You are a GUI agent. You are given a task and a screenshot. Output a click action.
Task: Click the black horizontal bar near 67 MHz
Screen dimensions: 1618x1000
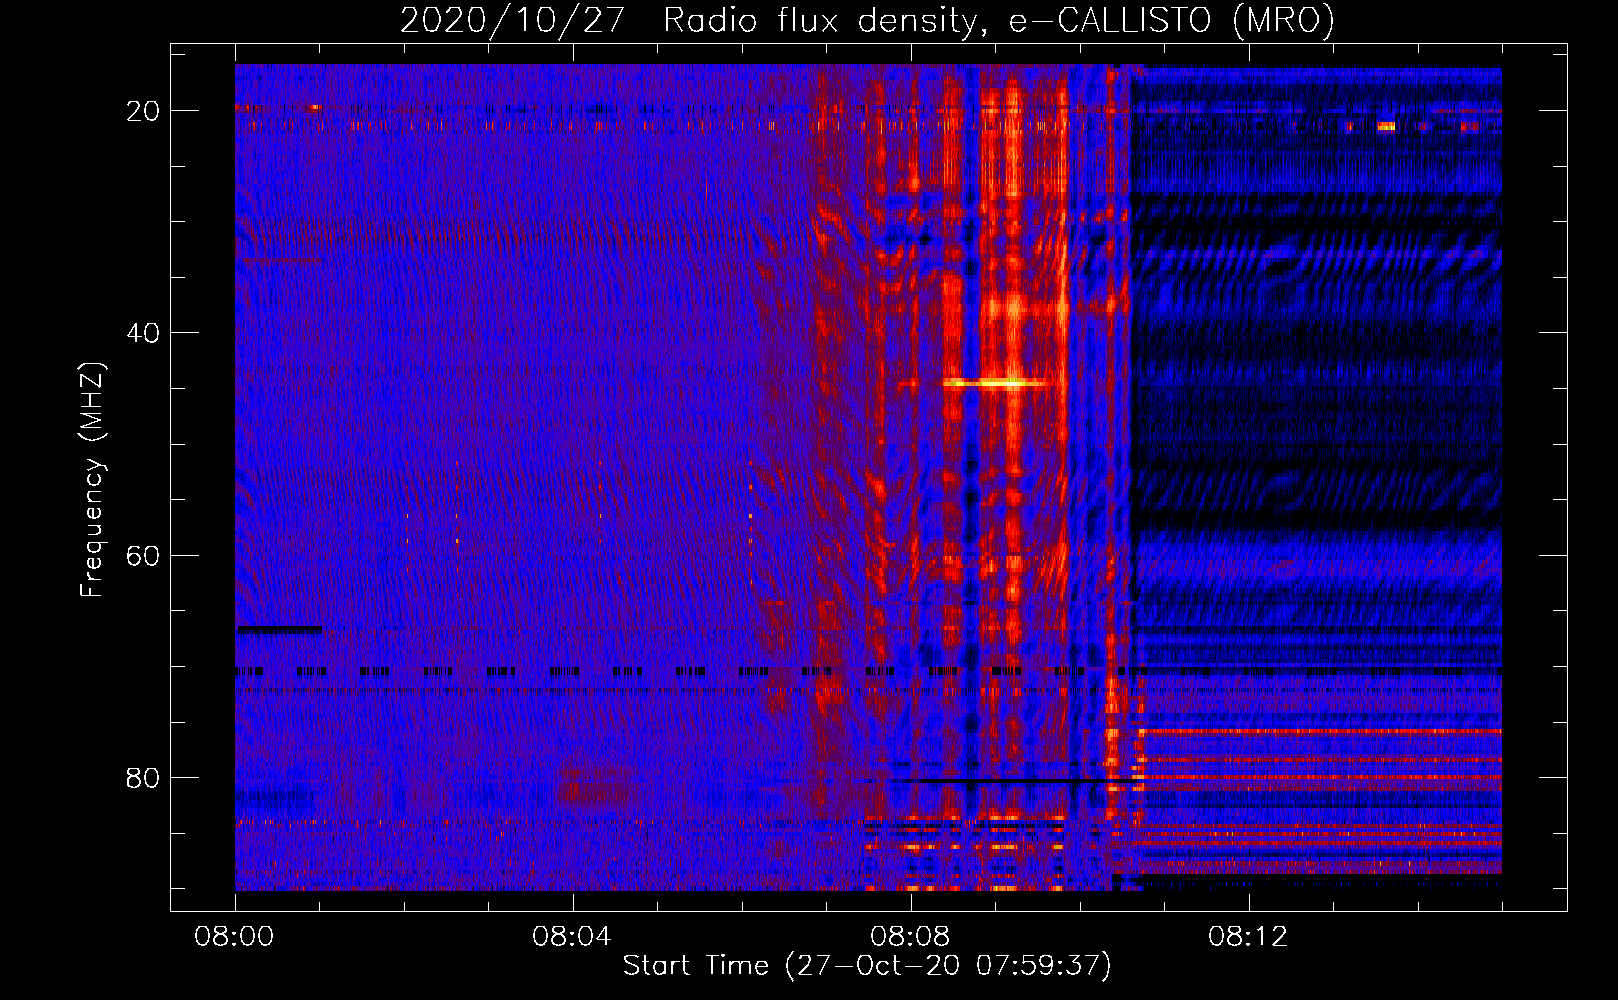click(x=279, y=629)
